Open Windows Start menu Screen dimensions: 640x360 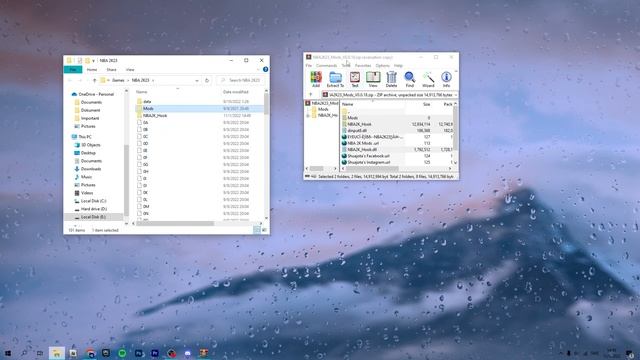7,353
